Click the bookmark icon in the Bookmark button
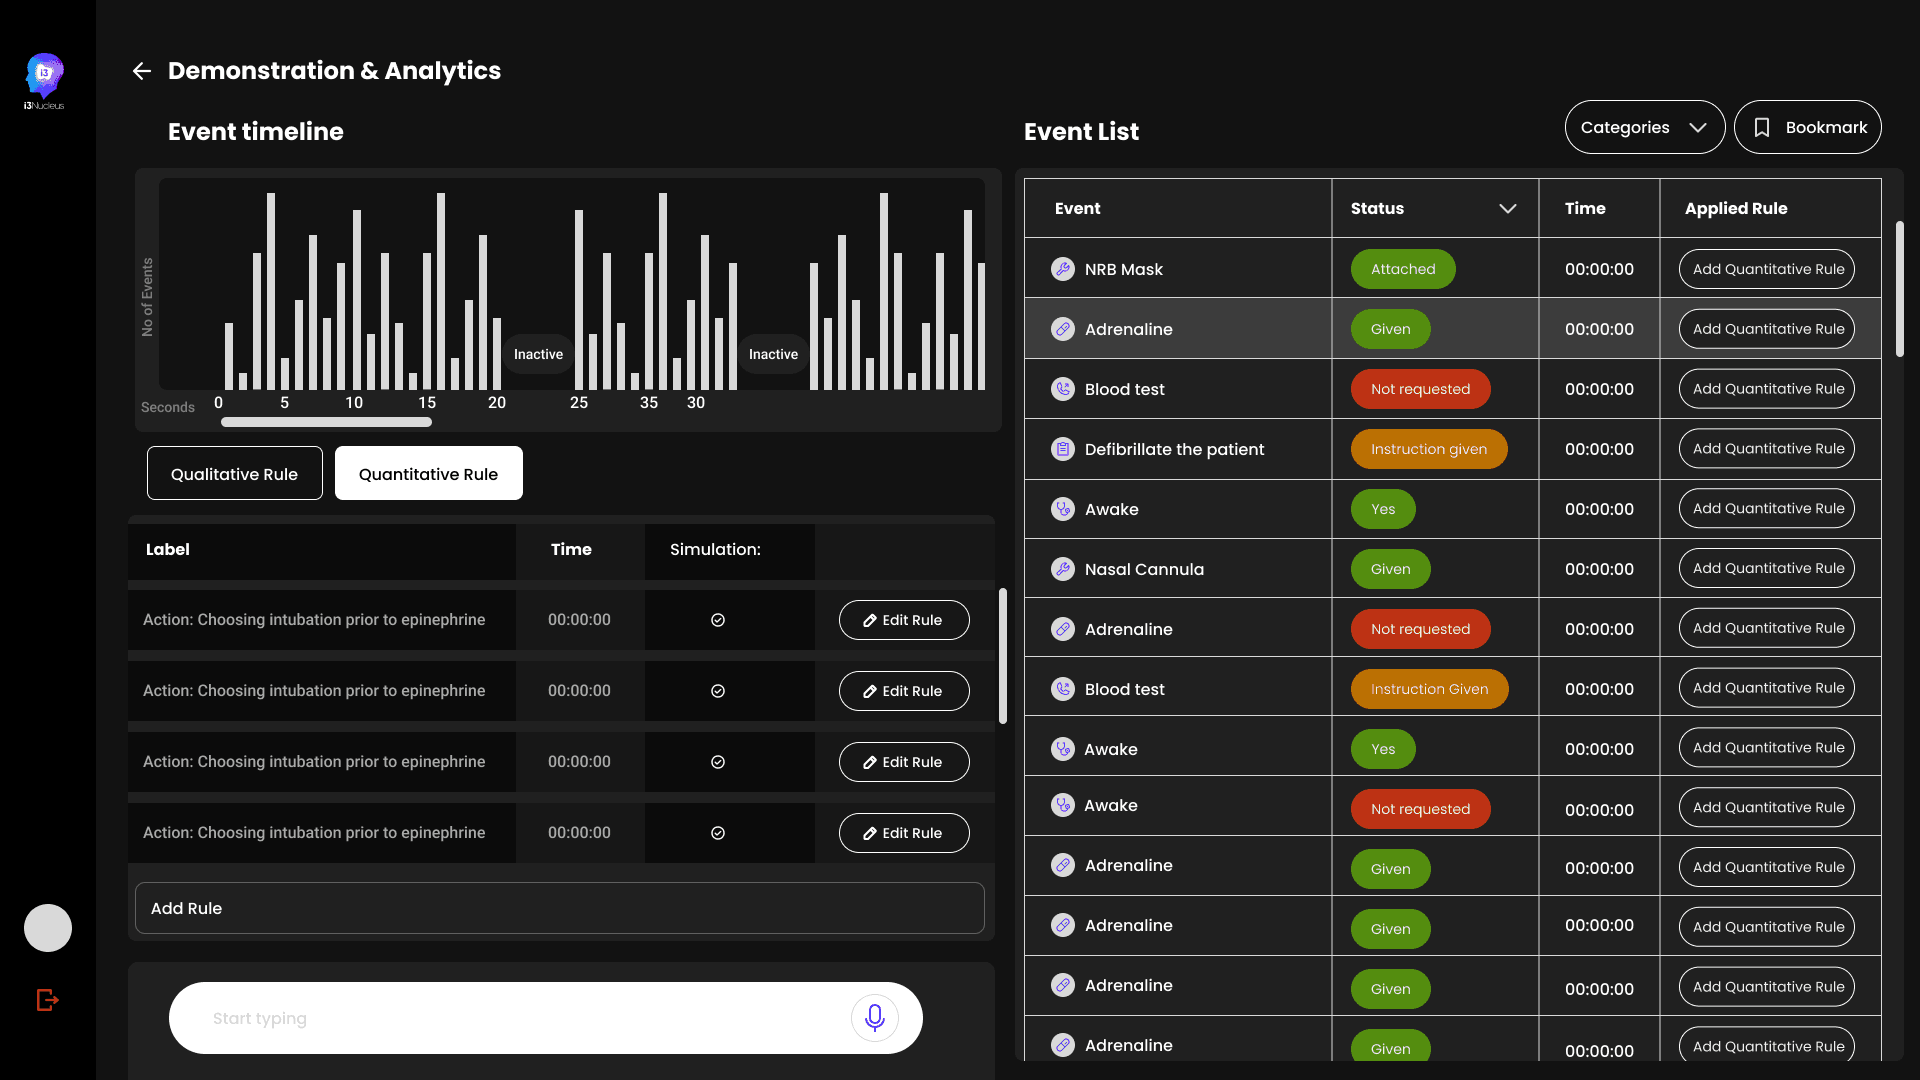The height and width of the screenshot is (1080, 1920). point(1762,128)
